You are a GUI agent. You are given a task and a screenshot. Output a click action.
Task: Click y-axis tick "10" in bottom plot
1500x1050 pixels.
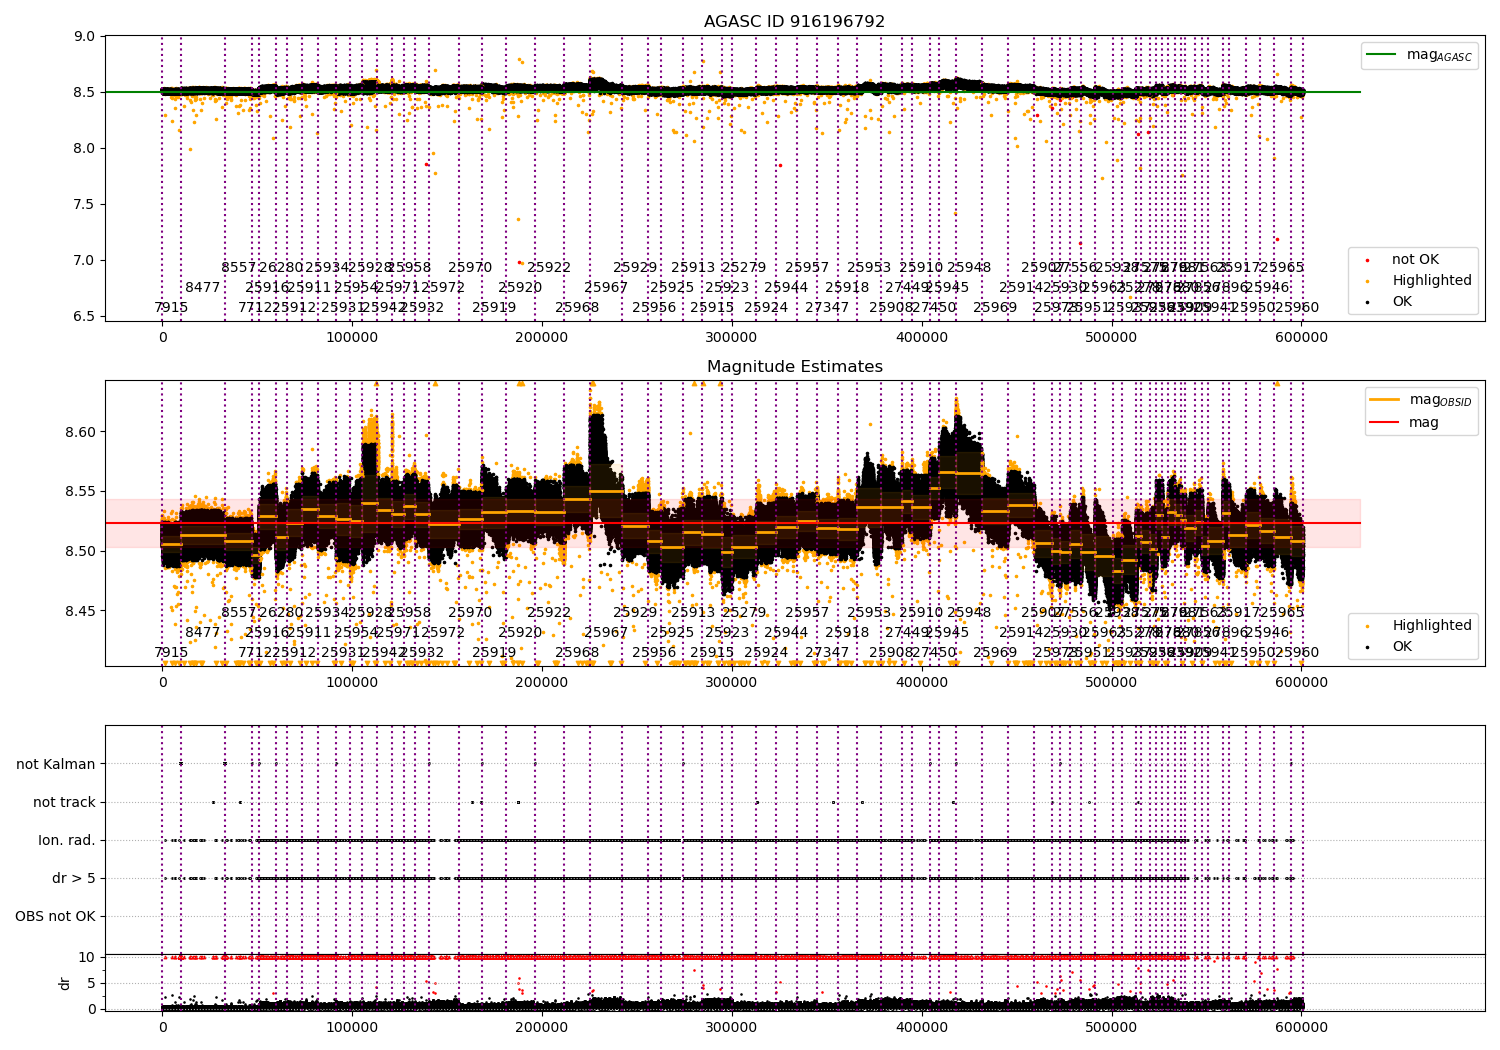(x=87, y=958)
